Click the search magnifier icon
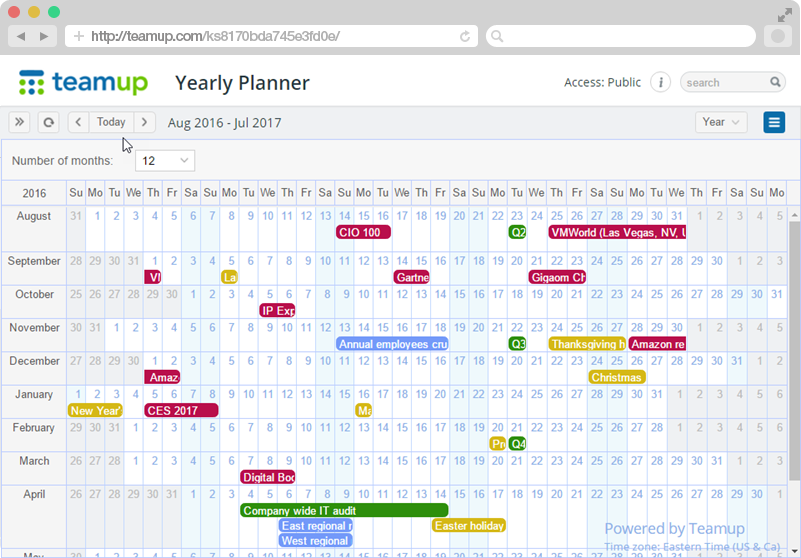 tap(775, 82)
